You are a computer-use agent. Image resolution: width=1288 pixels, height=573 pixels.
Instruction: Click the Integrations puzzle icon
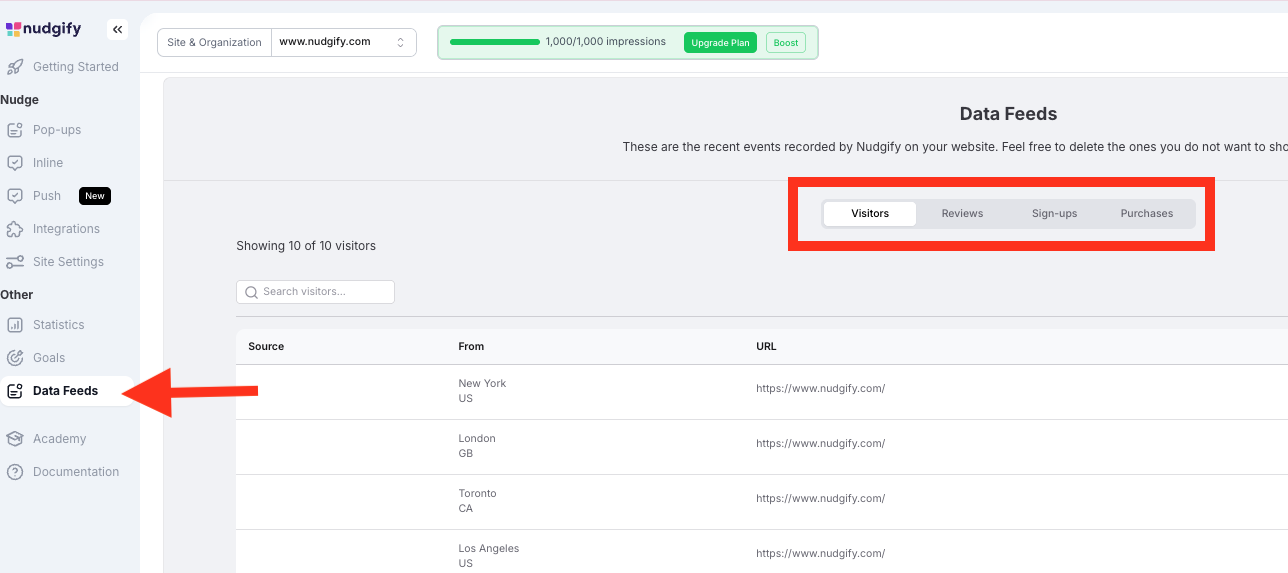point(15,229)
